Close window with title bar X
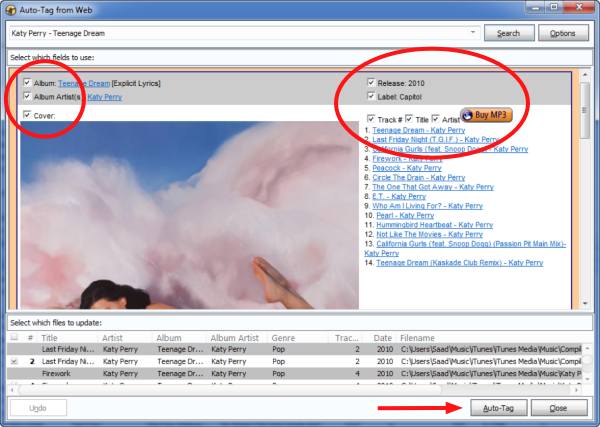 click(x=579, y=7)
